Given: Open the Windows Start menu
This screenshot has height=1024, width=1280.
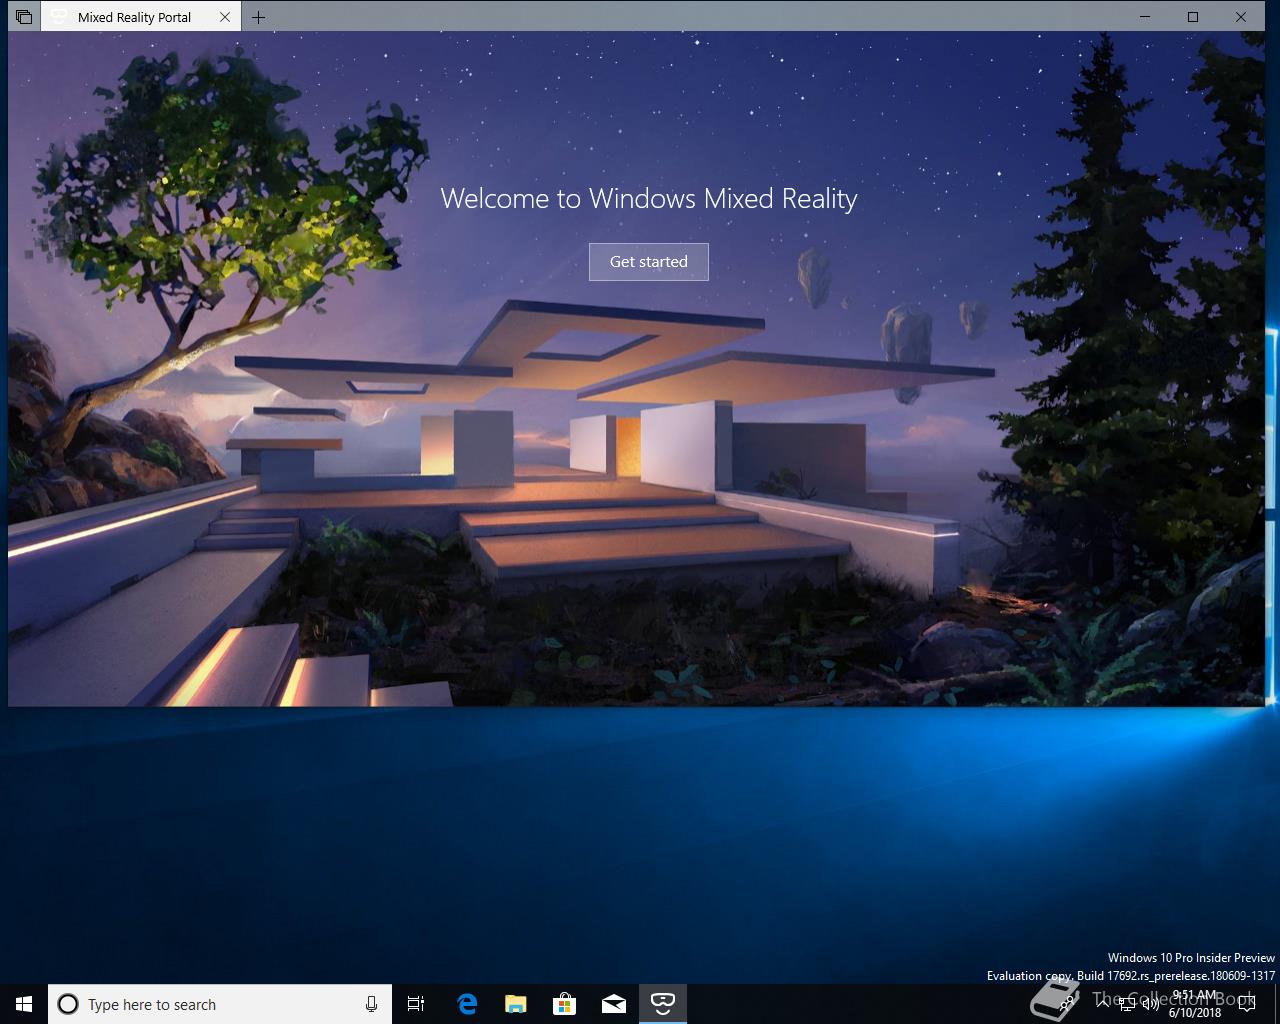Looking at the screenshot, I should (x=24, y=1004).
